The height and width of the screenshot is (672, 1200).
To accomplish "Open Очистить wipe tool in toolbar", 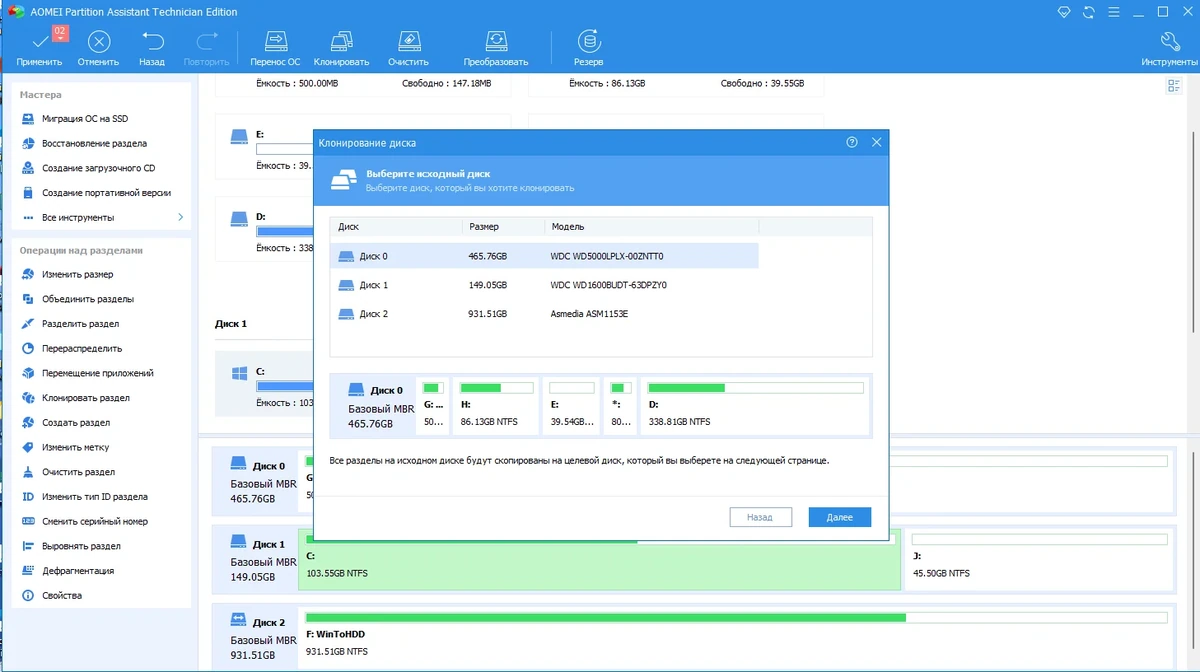I will (x=408, y=47).
